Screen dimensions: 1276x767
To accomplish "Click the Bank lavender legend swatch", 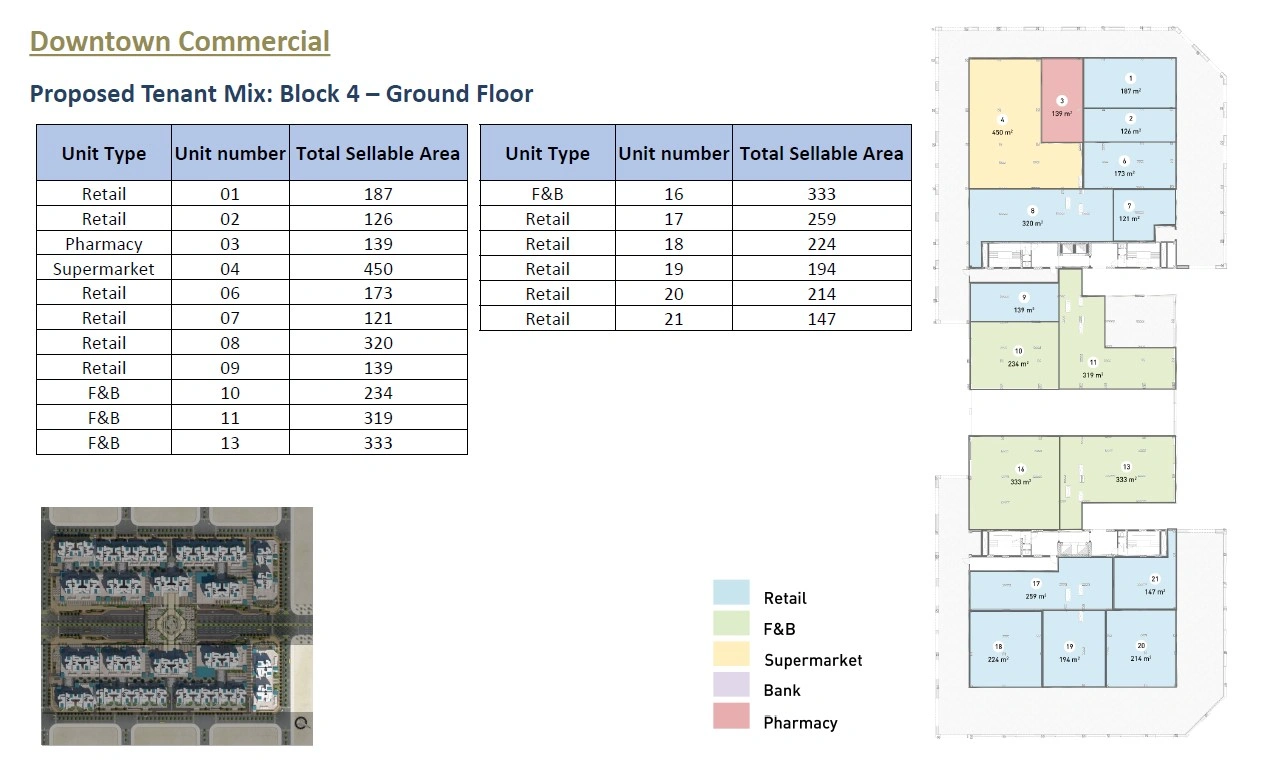I will 731,685.
